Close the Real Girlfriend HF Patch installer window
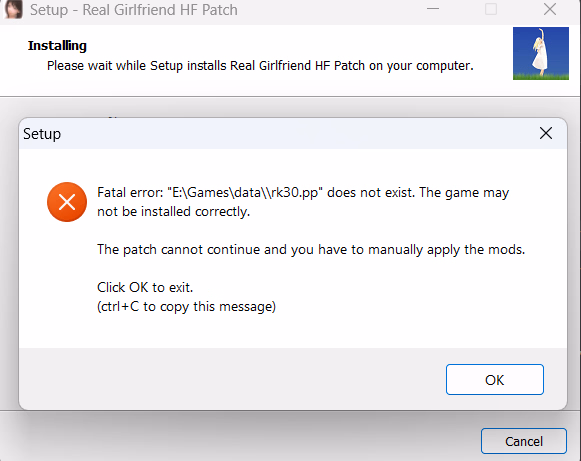Image resolution: width=581 pixels, height=461 pixels. (550, 9)
